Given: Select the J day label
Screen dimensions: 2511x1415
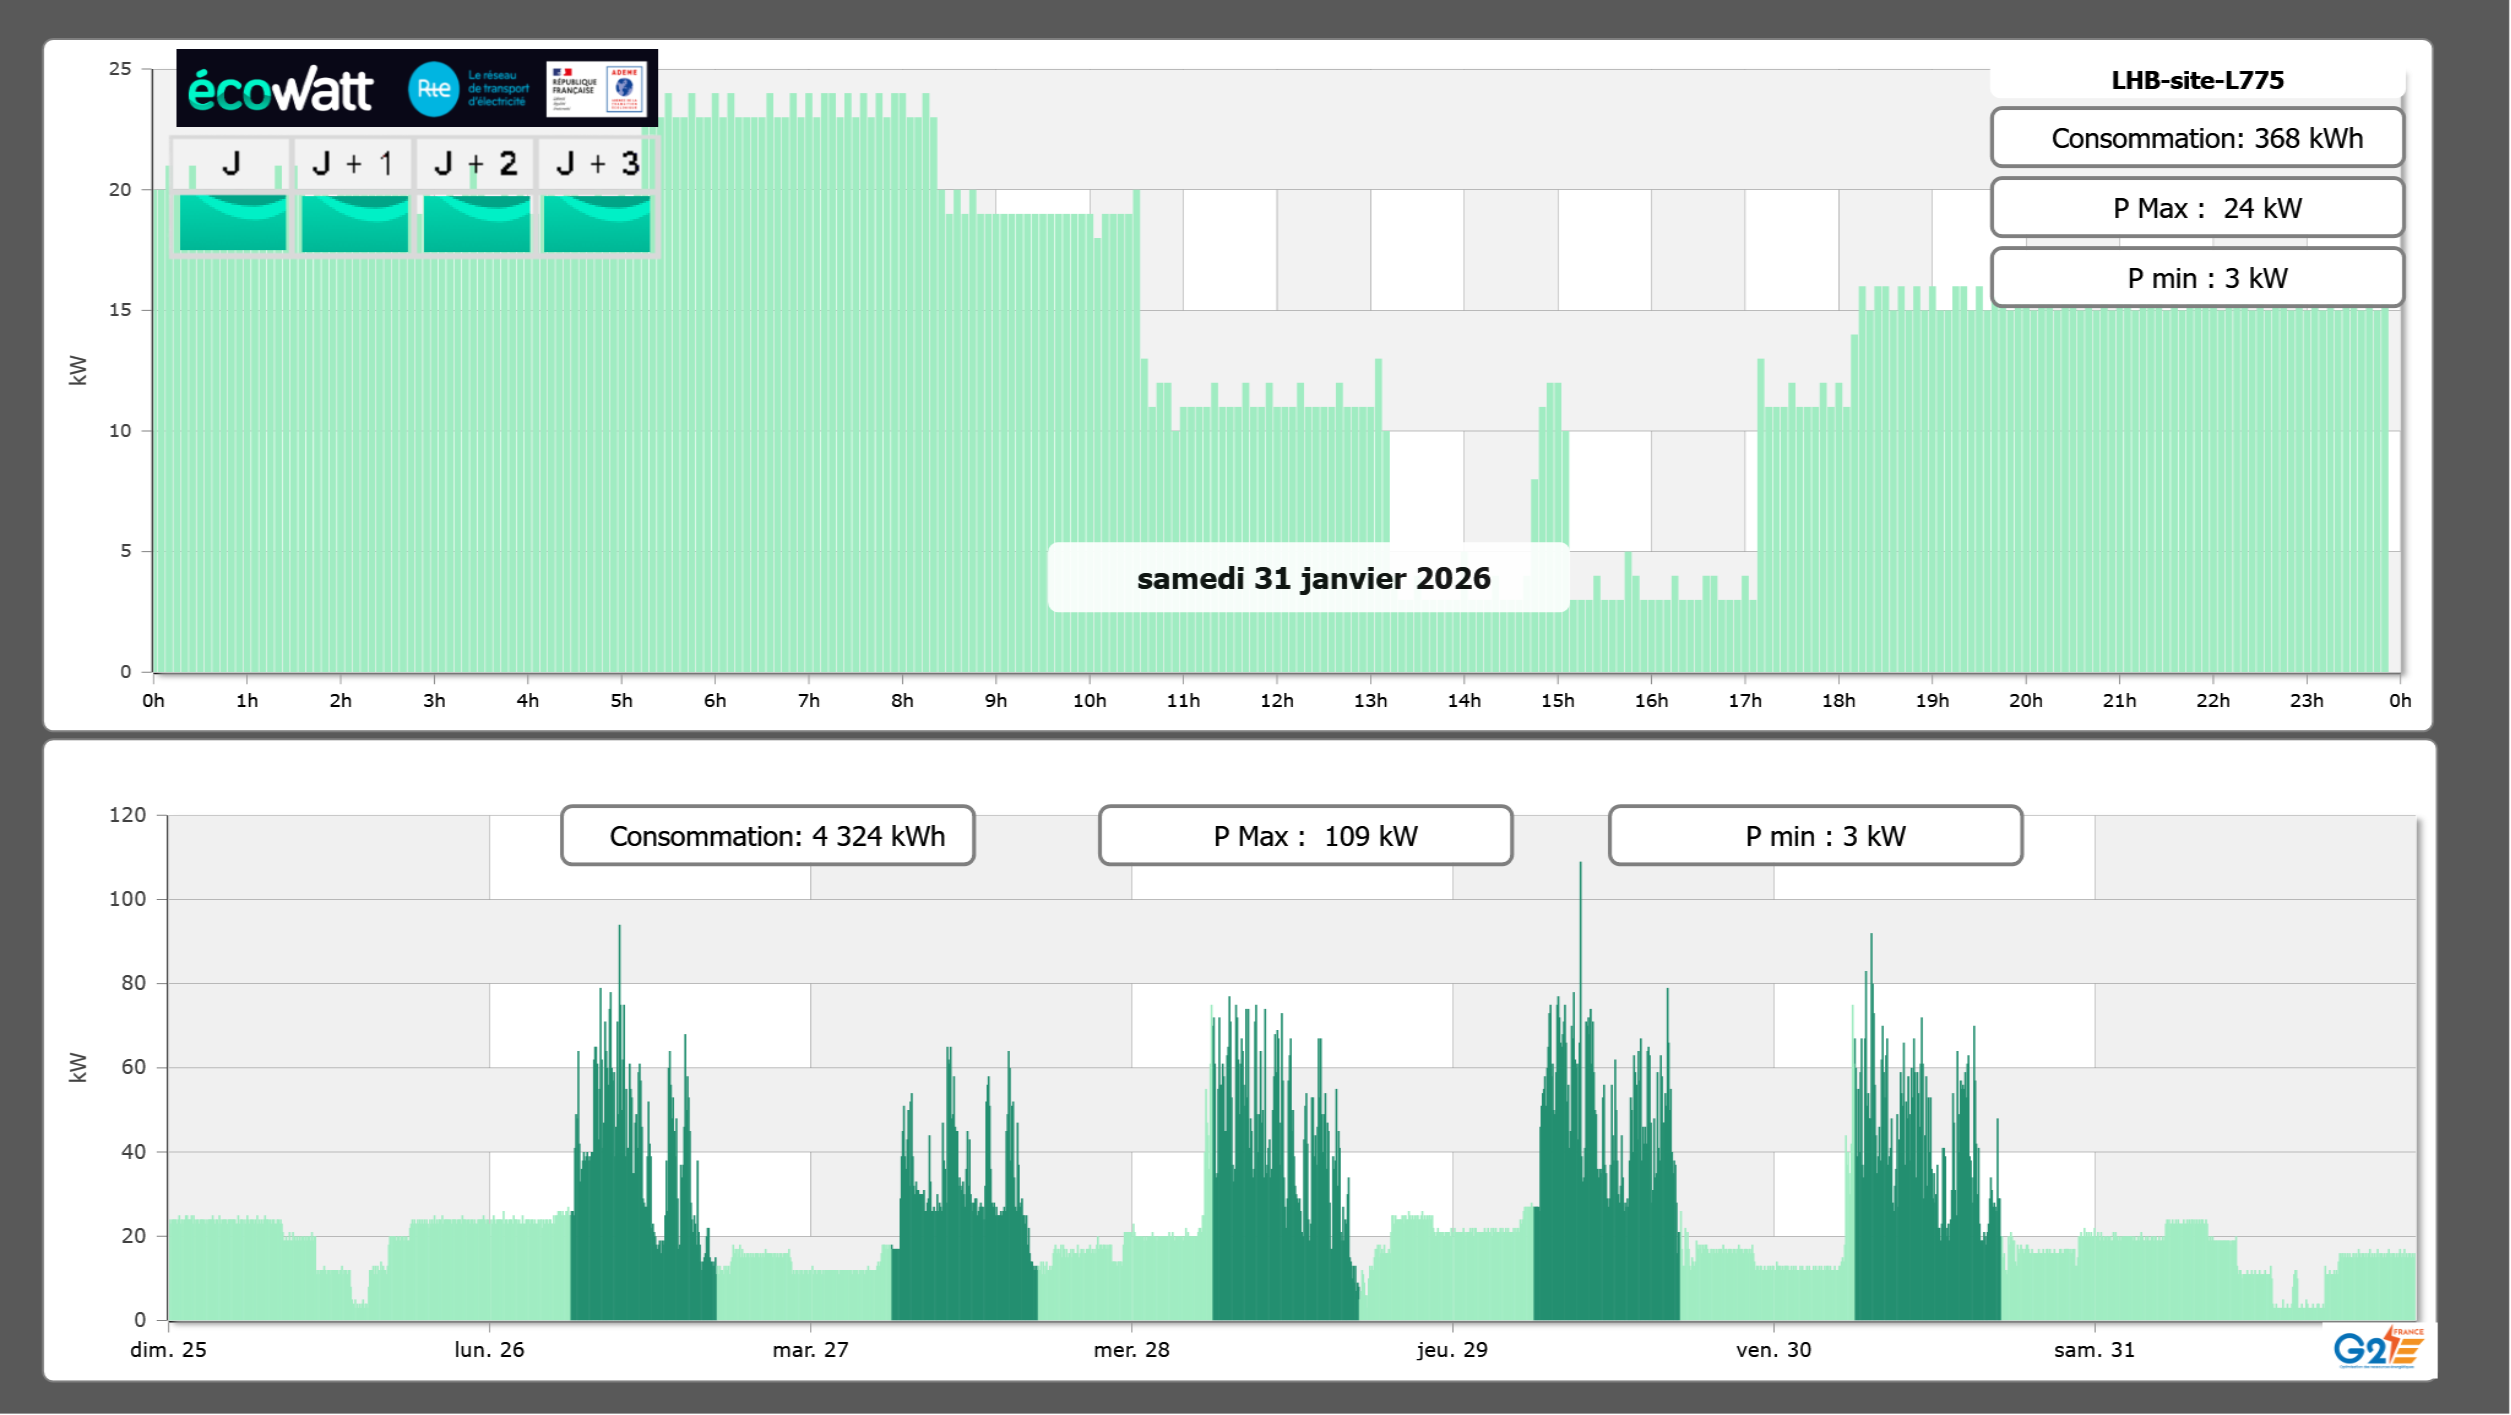Looking at the screenshot, I should (232, 163).
